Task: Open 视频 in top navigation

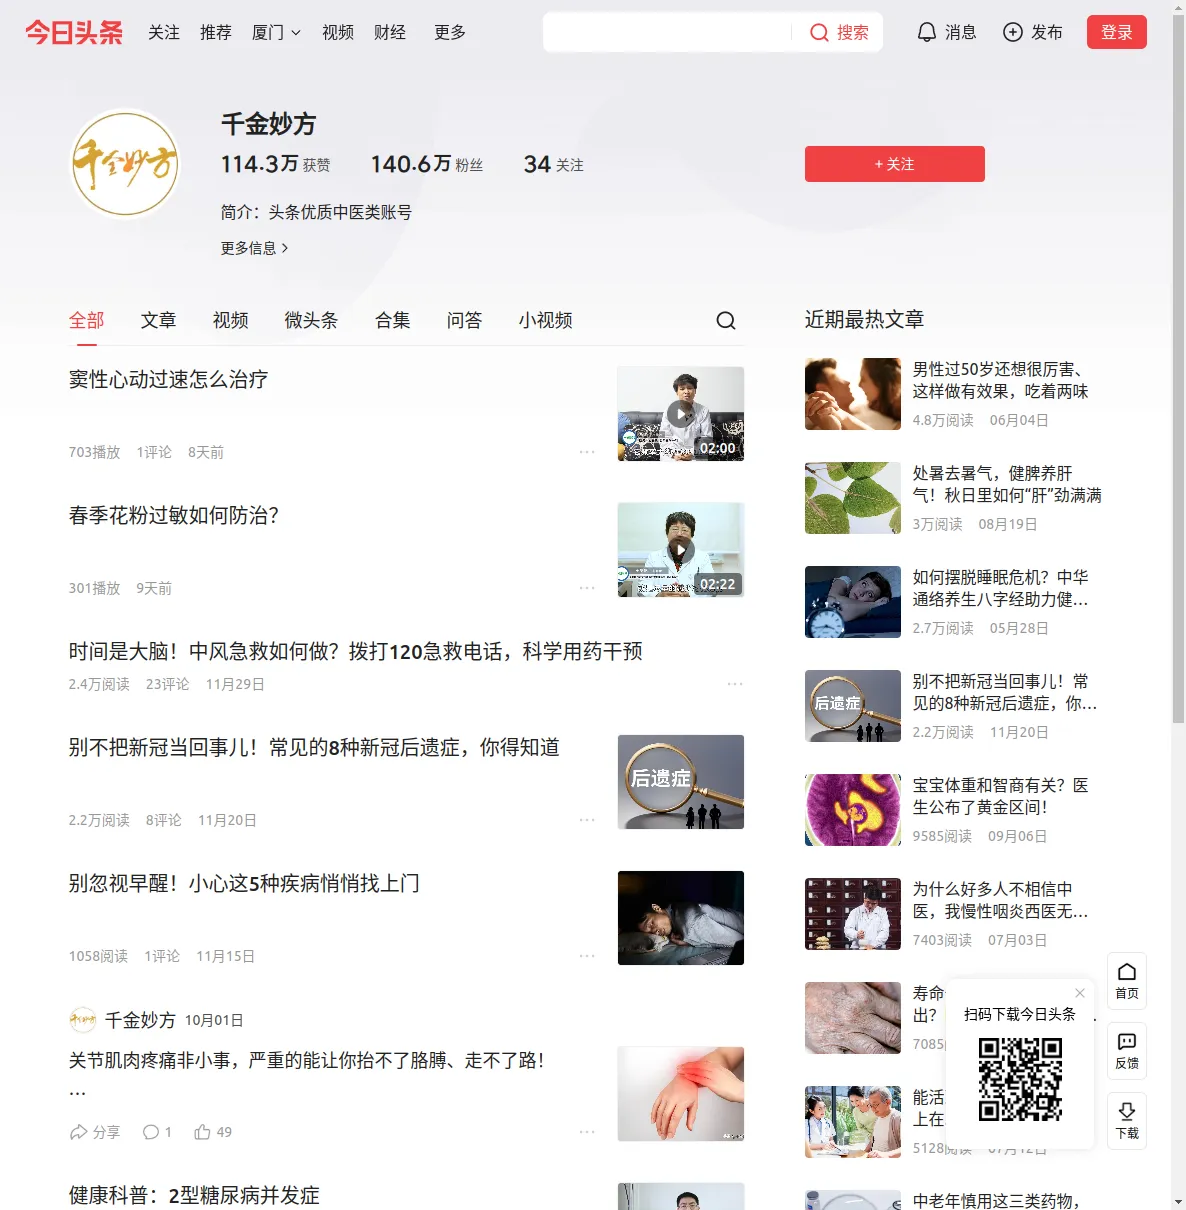Action: [338, 32]
